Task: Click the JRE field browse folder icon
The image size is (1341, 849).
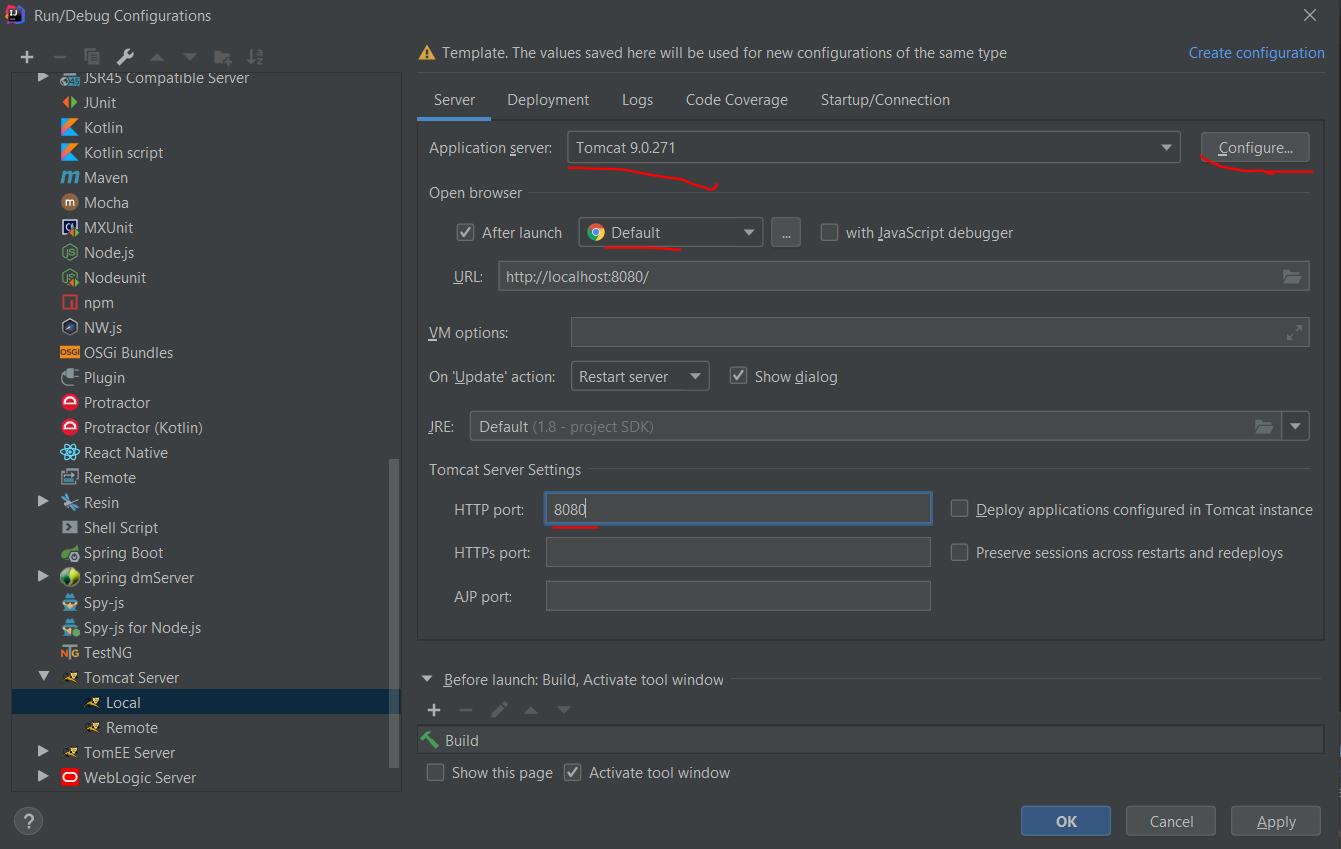Action: [x=1264, y=426]
